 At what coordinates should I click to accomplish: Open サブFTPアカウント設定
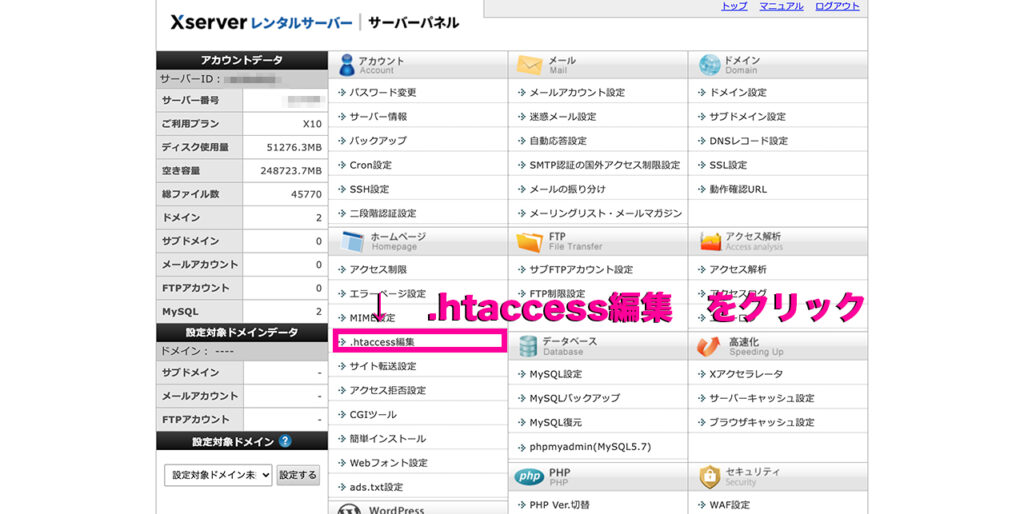(581, 269)
